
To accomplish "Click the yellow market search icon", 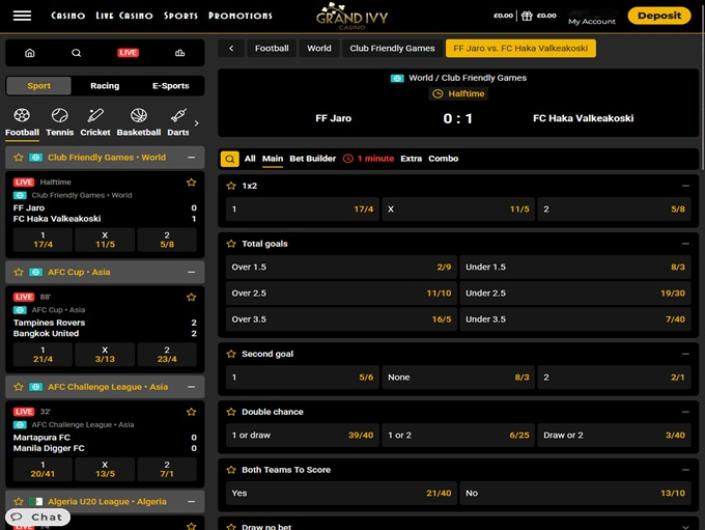I will [x=230, y=158].
